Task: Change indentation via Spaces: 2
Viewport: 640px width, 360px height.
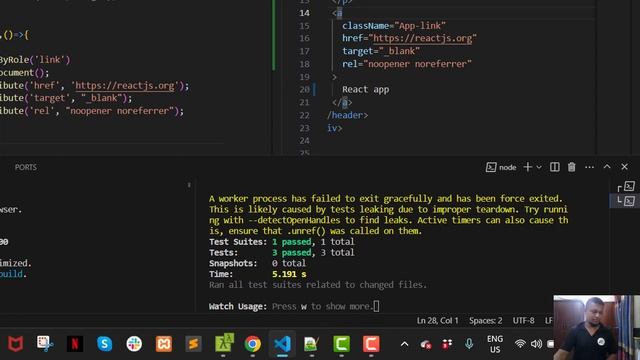Action: point(485,321)
